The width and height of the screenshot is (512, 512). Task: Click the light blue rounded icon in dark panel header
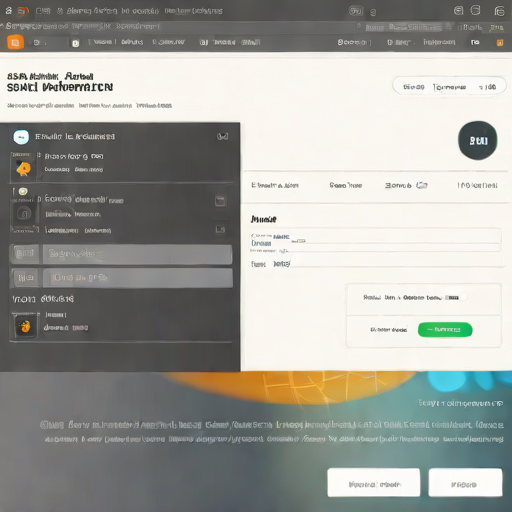(21, 137)
